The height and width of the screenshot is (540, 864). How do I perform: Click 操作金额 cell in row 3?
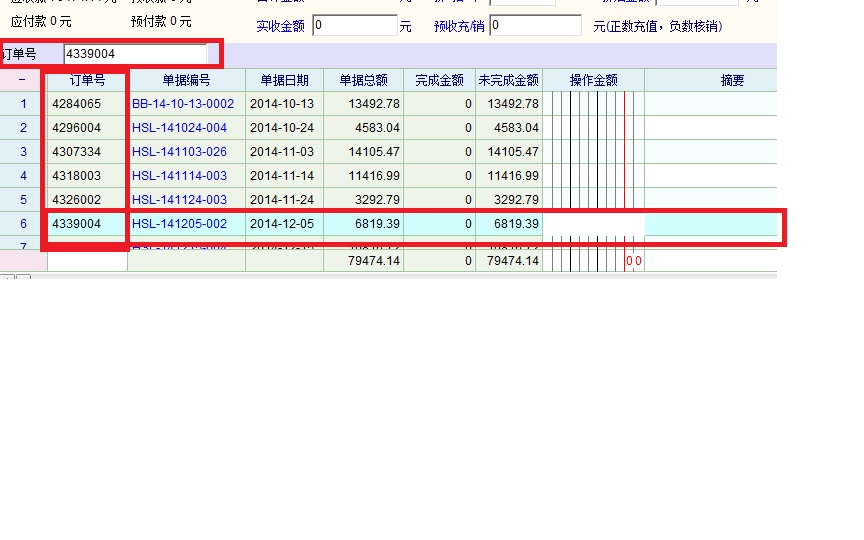[593, 152]
